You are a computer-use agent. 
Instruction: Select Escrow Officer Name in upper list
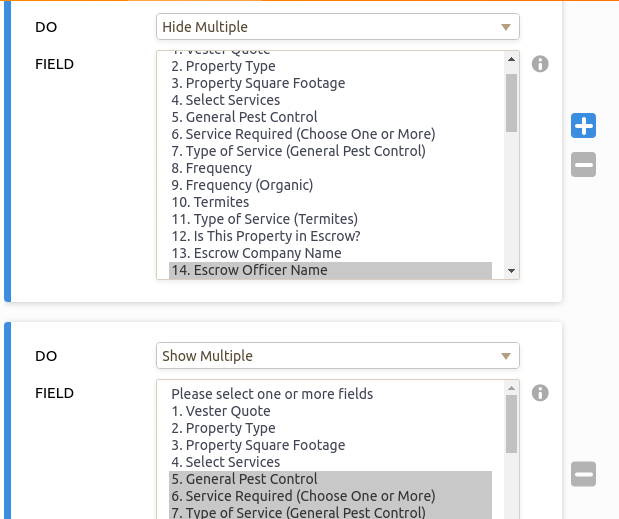tap(249, 270)
